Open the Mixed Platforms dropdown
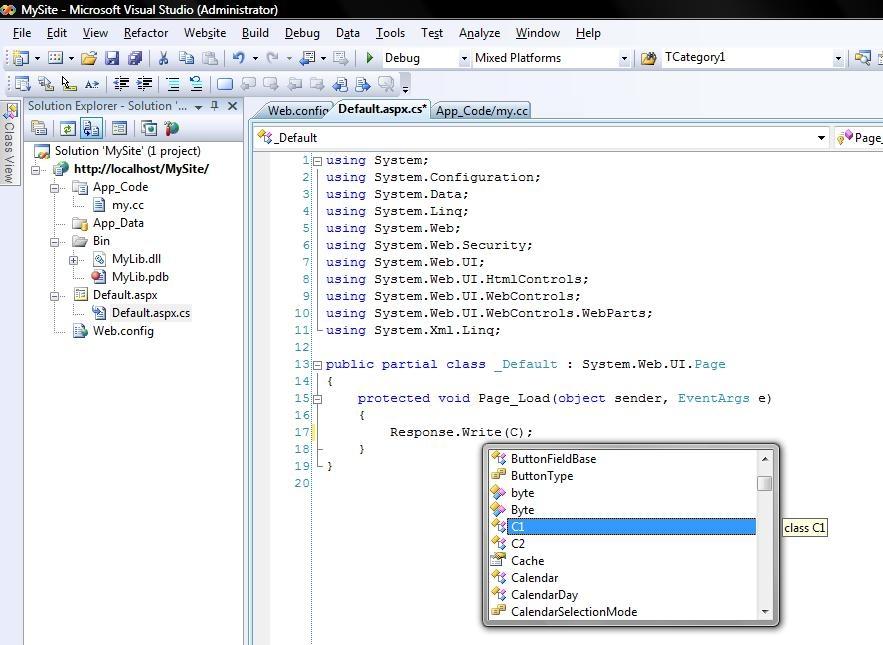Image resolution: width=883 pixels, height=645 pixels. pyautogui.click(x=624, y=58)
